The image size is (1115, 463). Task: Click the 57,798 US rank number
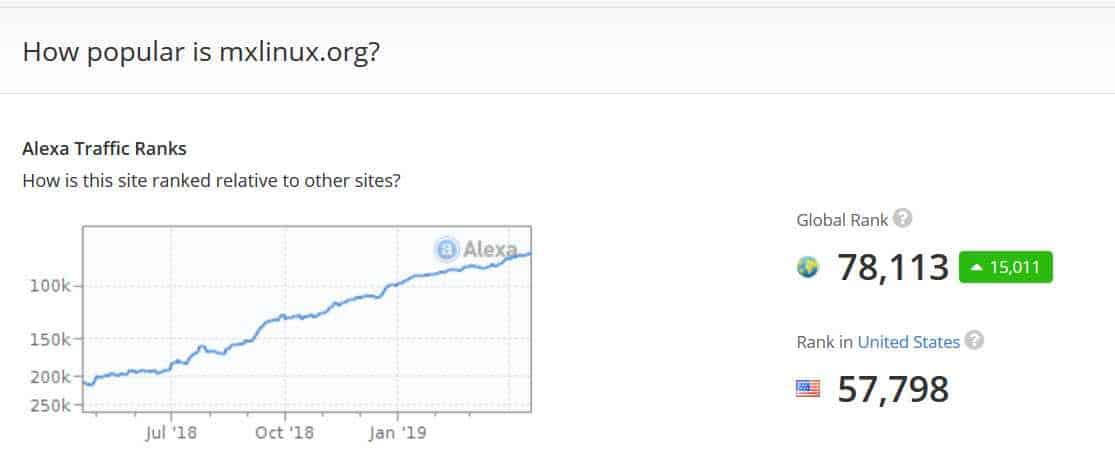coord(893,389)
